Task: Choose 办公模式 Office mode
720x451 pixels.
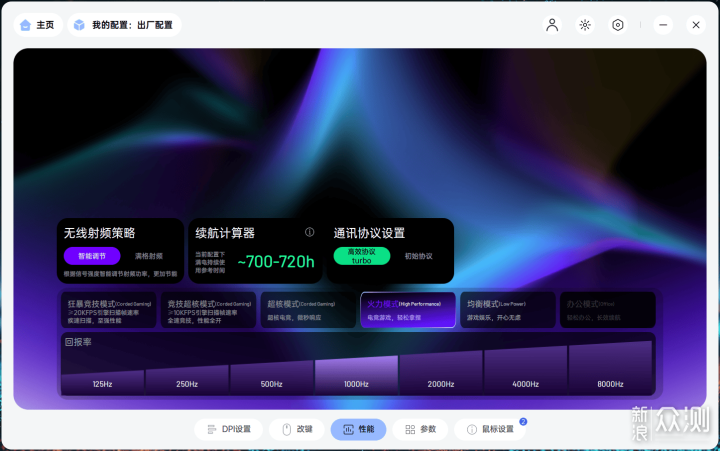Action: pos(608,310)
